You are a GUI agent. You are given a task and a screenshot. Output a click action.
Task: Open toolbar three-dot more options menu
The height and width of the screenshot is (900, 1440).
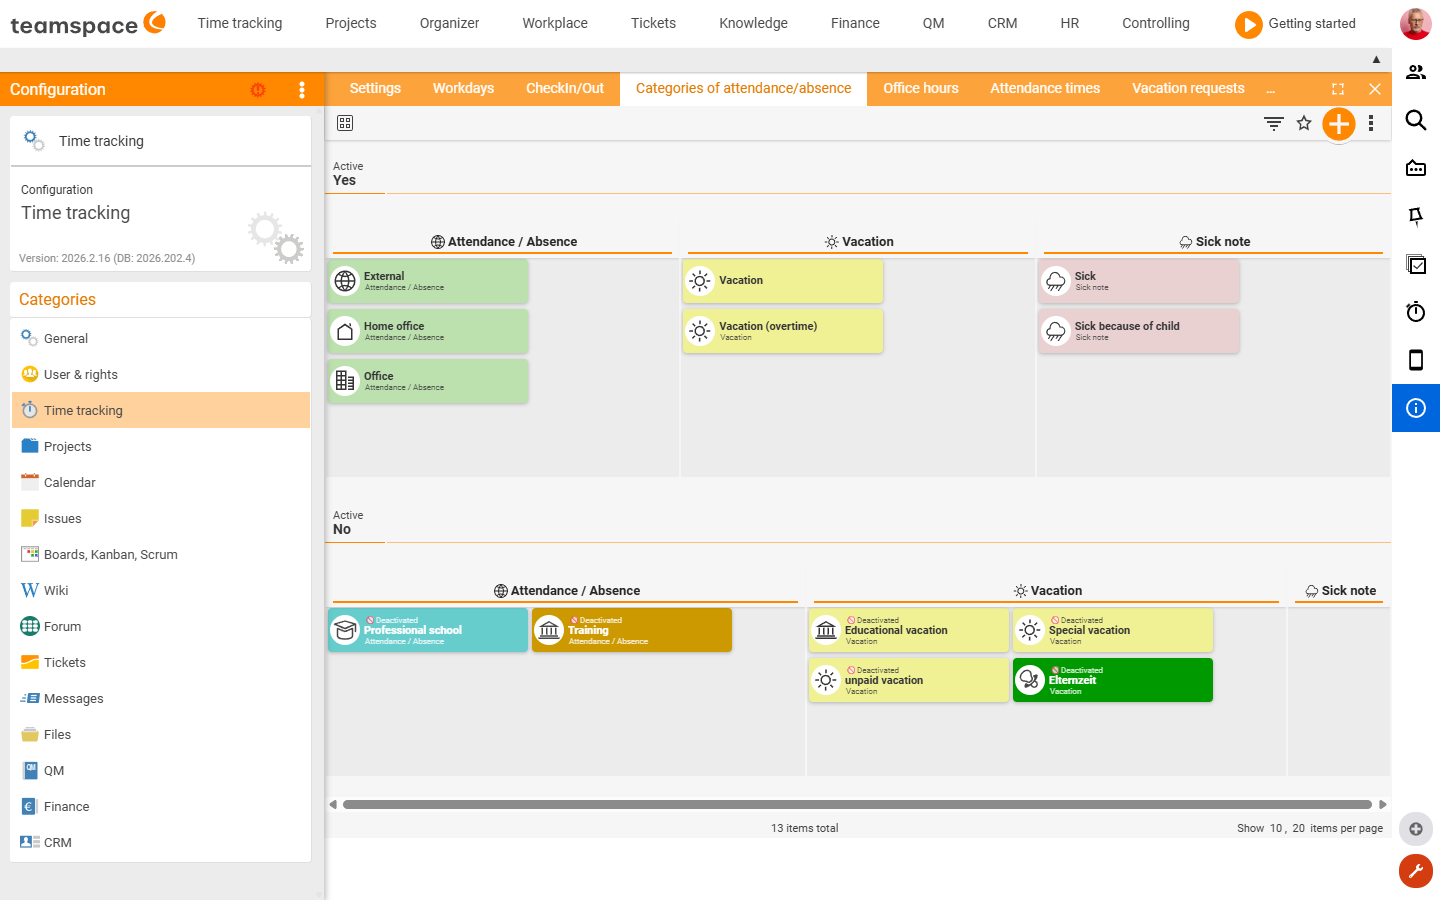click(1371, 123)
